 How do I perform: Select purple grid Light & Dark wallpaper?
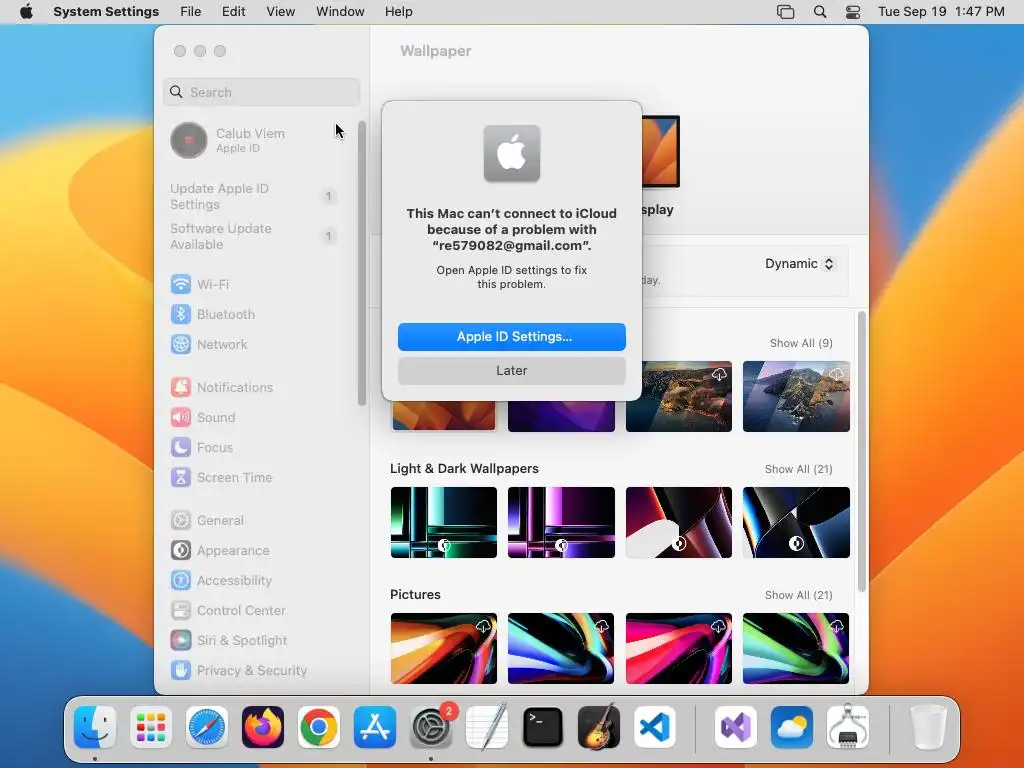point(561,522)
